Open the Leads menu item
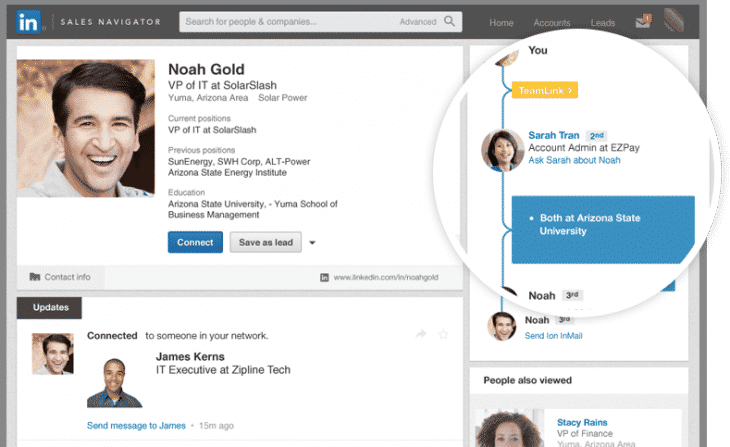Image resolution: width=730 pixels, height=447 pixels. (x=603, y=22)
